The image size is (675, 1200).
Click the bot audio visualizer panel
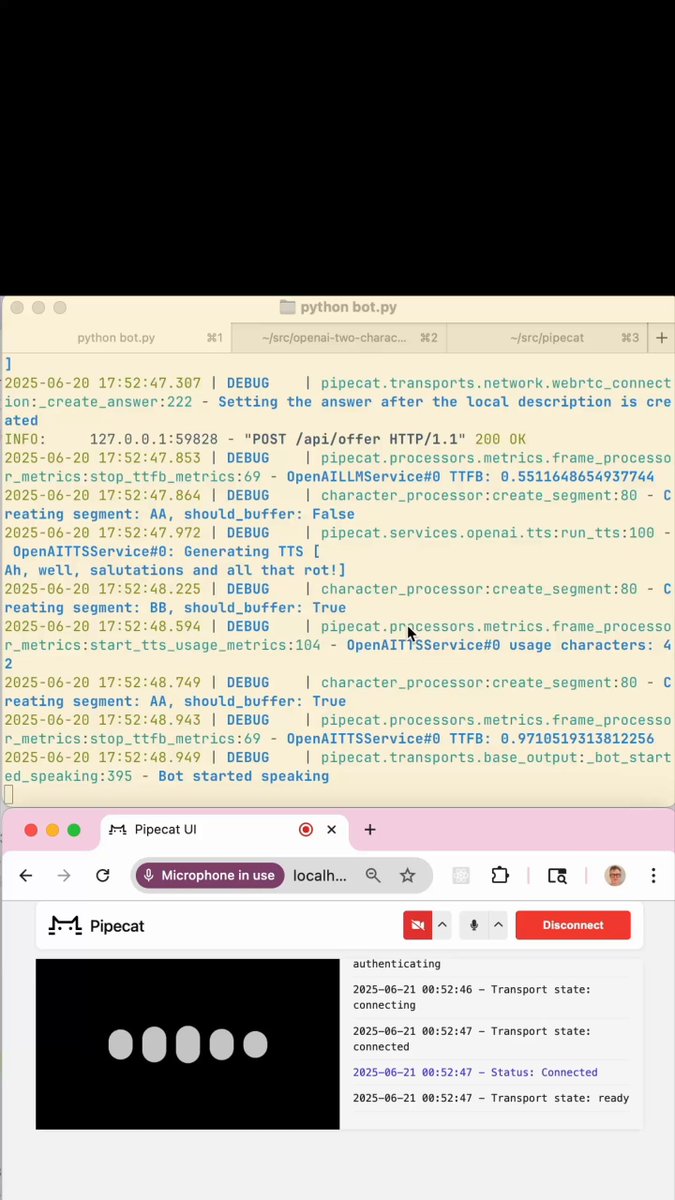coord(188,1044)
